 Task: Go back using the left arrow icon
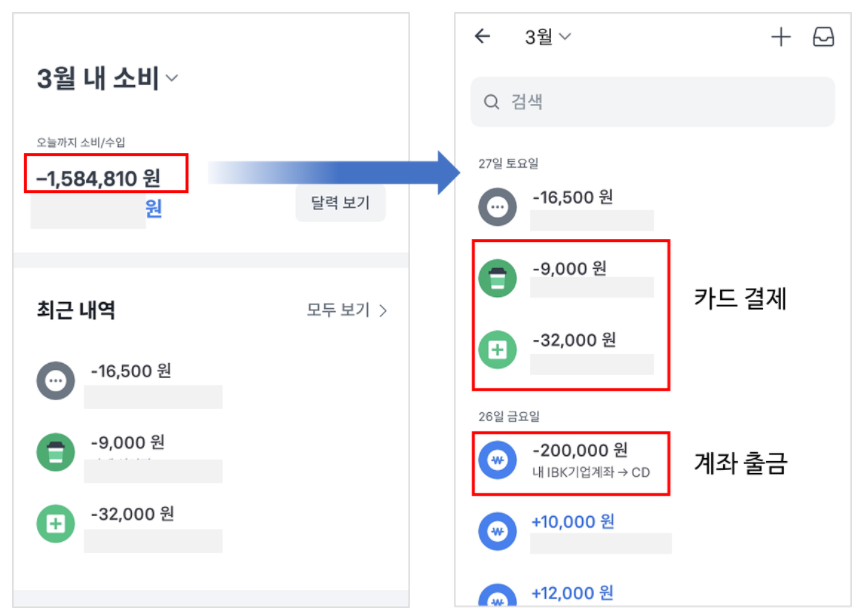(x=483, y=36)
